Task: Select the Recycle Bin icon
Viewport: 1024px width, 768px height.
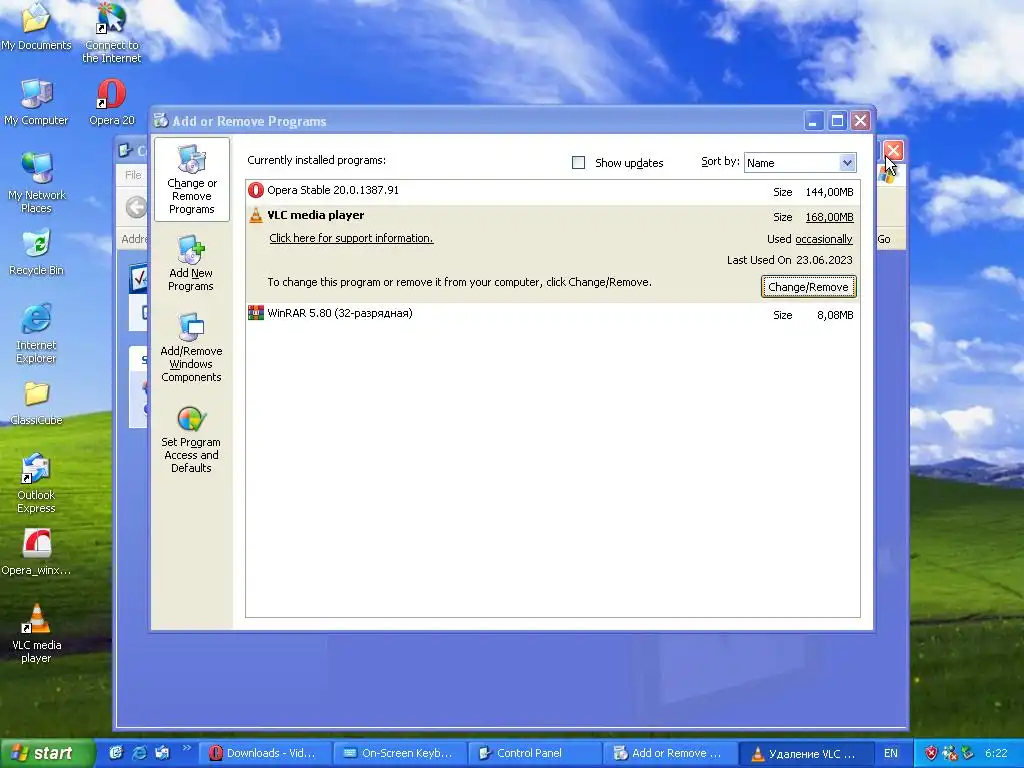Action: (36, 253)
